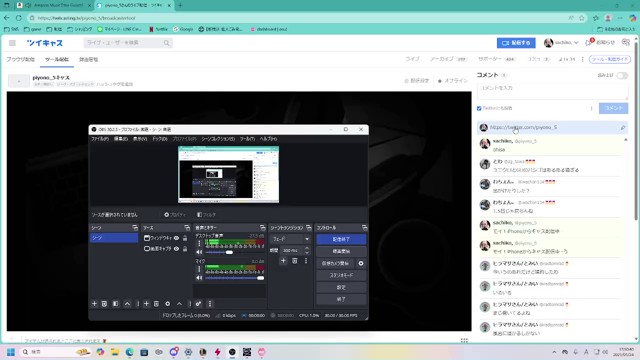
Task: Add a new scene with the plus icon
Action: [94, 304]
